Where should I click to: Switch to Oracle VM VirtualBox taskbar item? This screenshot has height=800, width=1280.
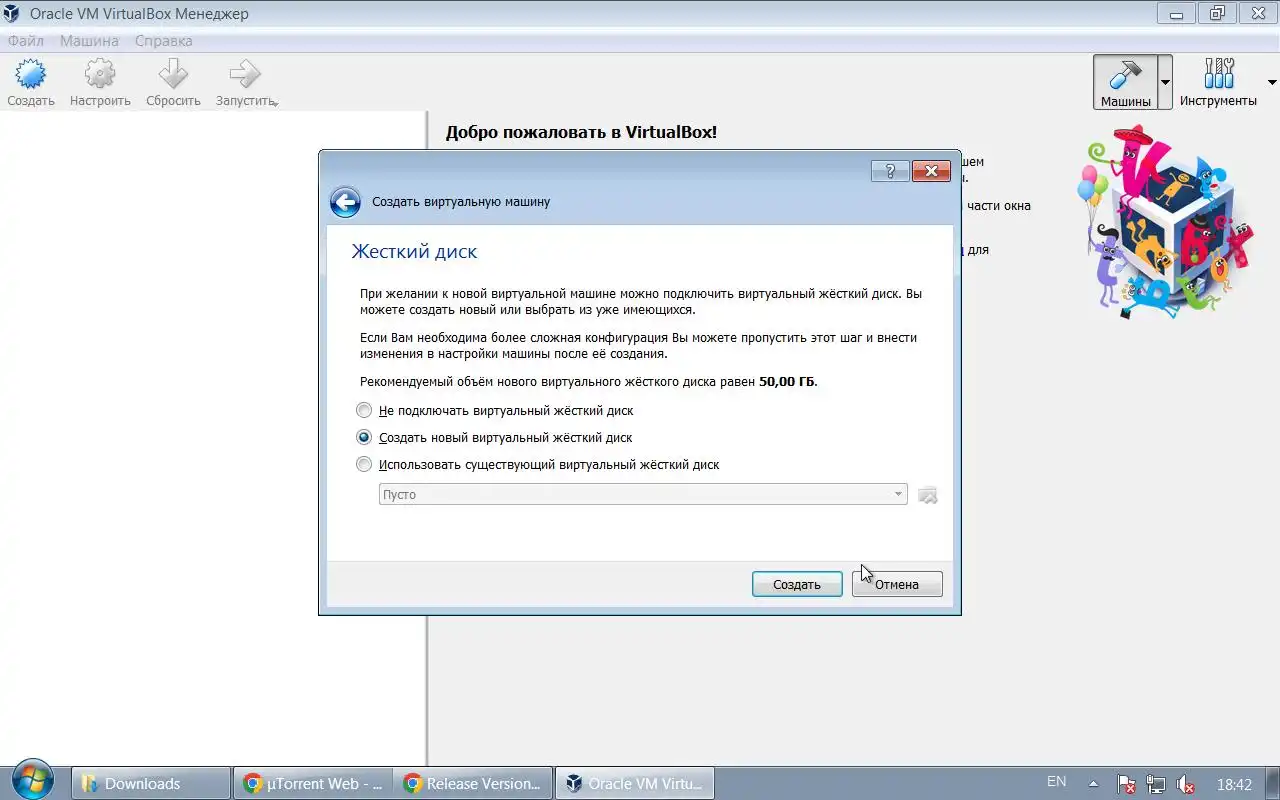pos(634,783)
